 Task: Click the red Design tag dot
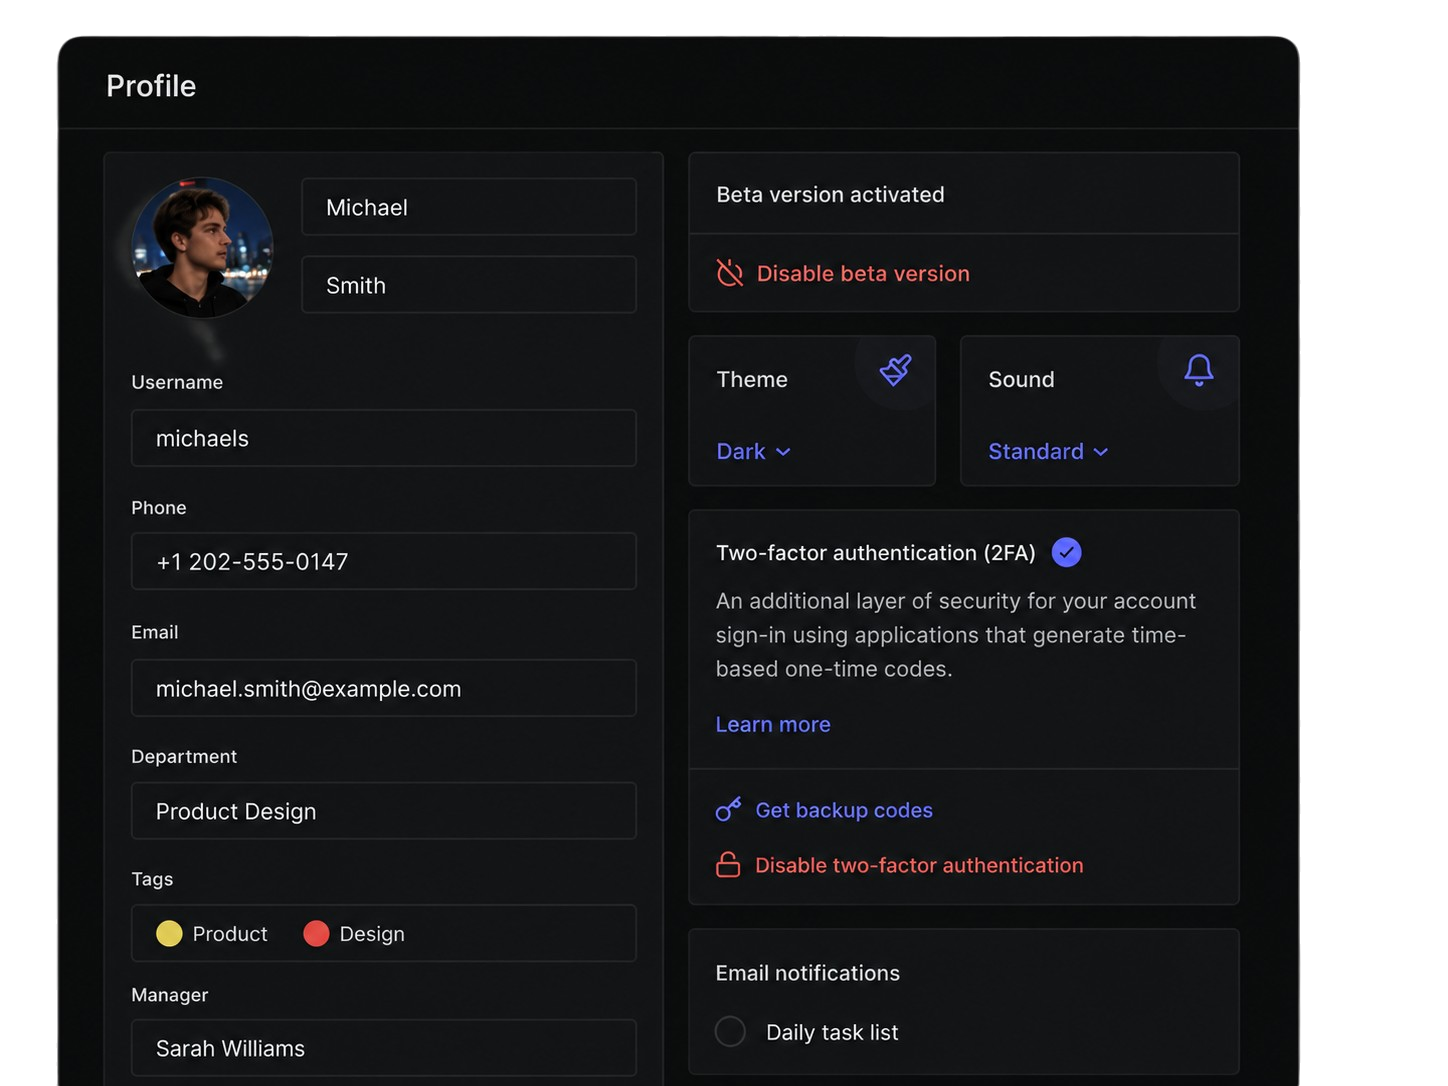coord(316,933)
